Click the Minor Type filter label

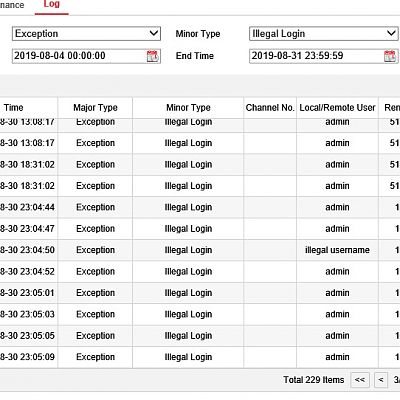198,34
